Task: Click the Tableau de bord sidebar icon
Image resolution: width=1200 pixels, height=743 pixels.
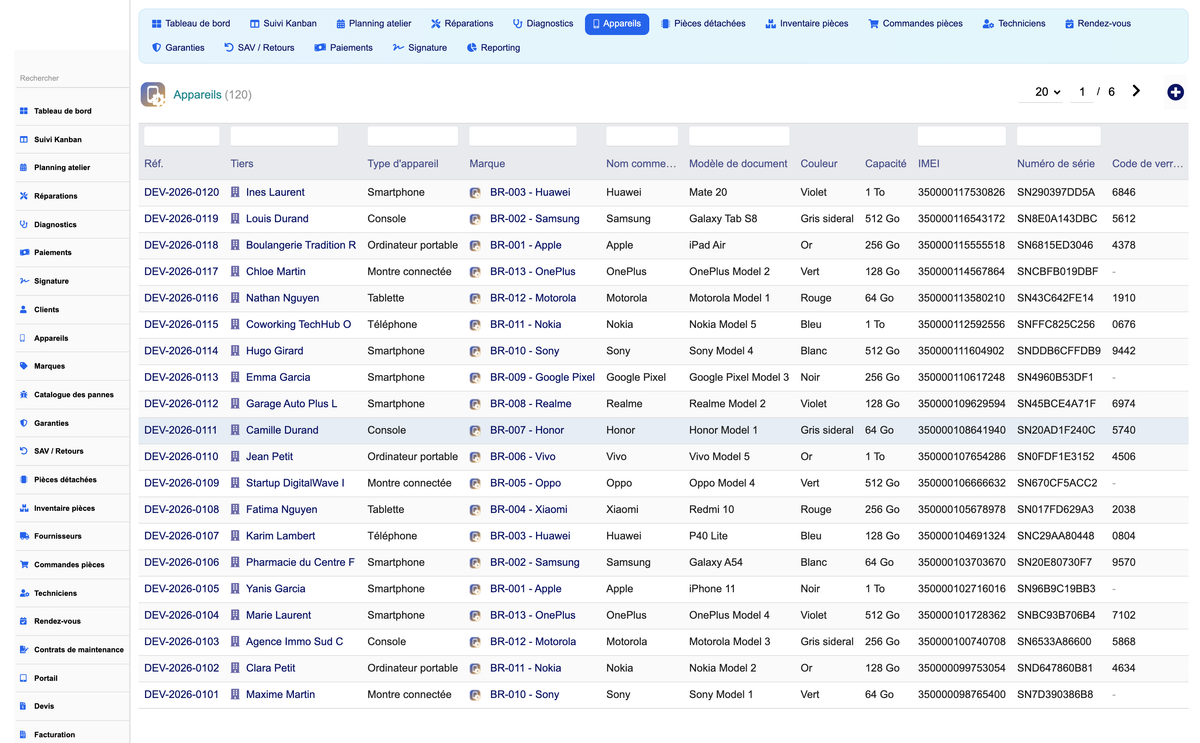Action: pos(24,111)
